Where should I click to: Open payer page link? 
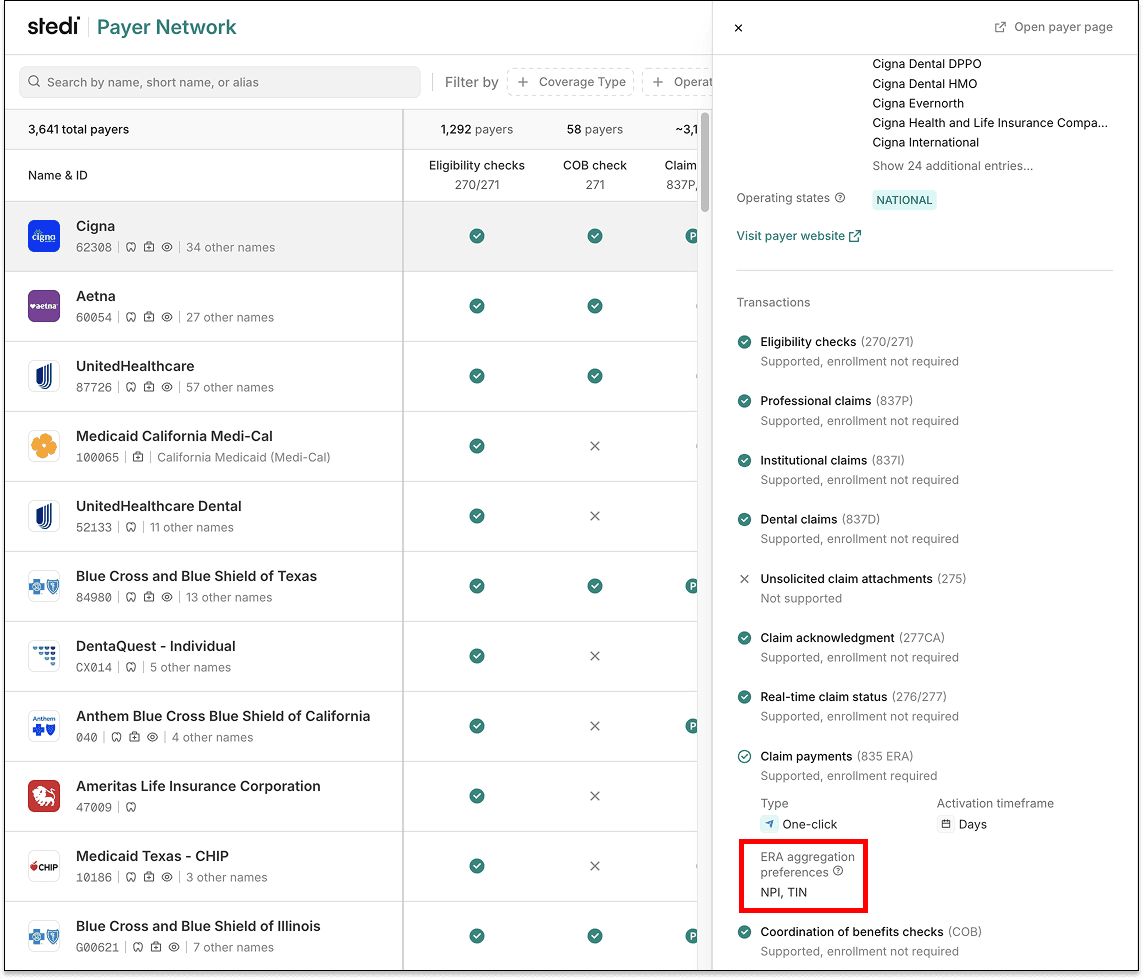pos(1053,27)
